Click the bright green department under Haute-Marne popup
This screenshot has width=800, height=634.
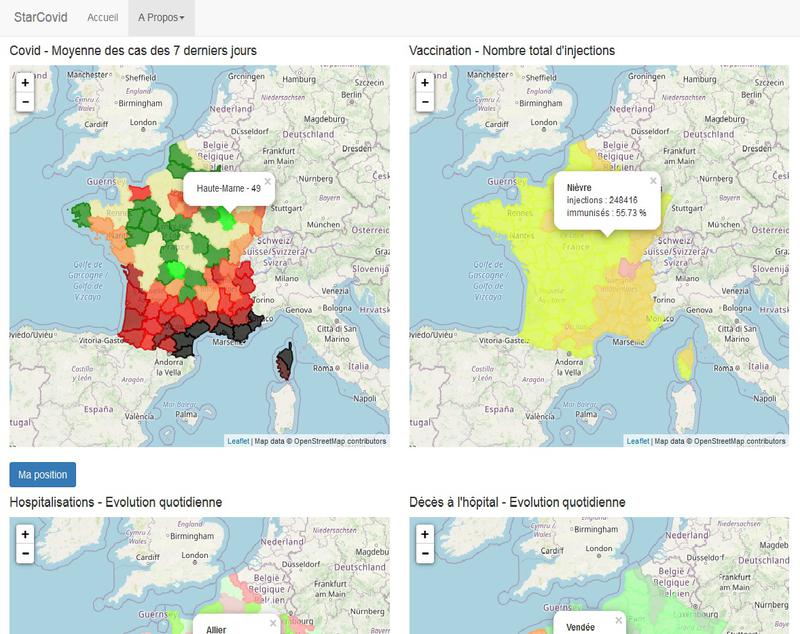tap(228, 218)
